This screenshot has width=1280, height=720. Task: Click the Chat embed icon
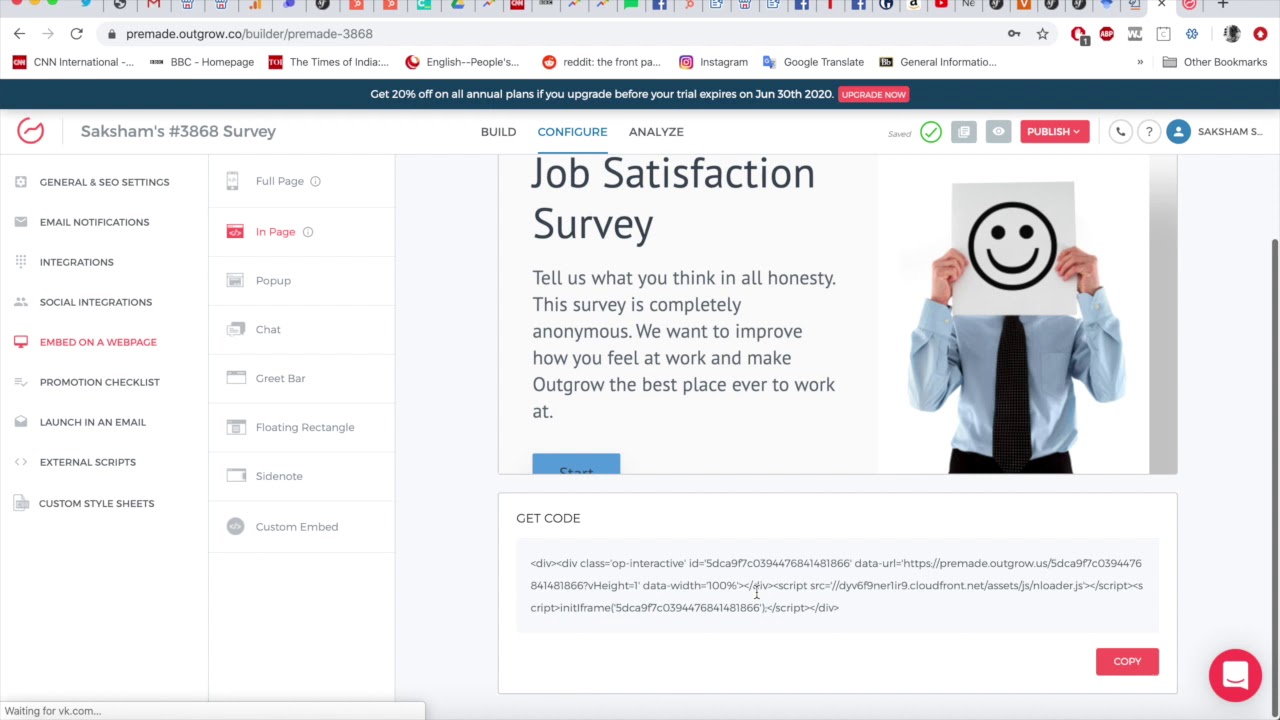236,329
